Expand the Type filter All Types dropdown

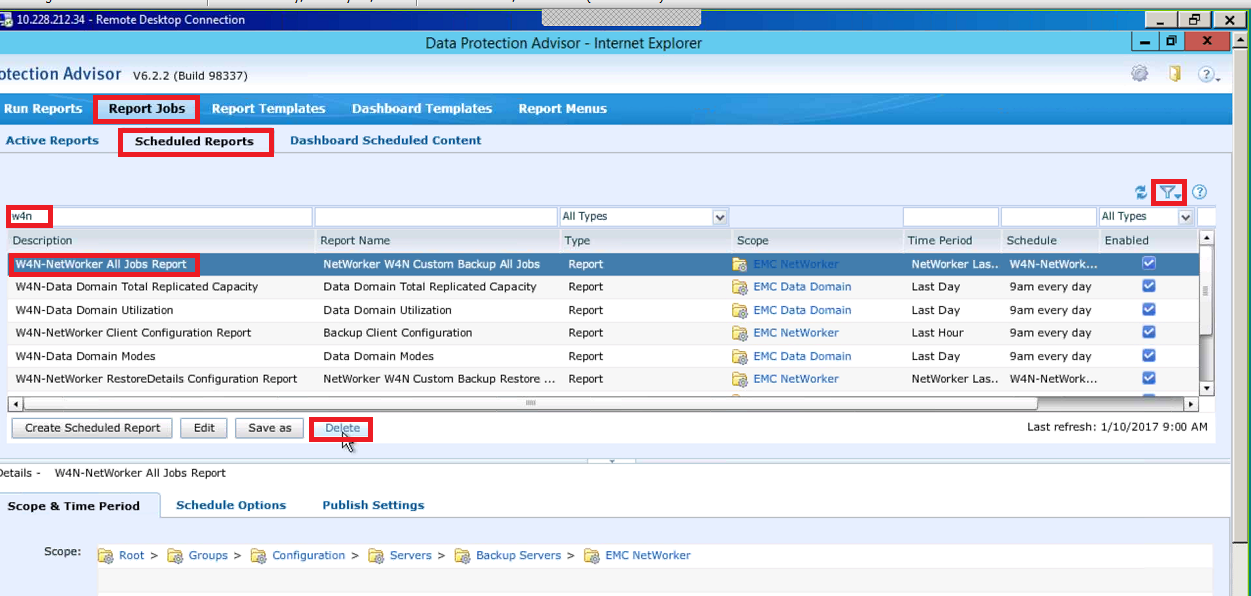tap(719, 217)
